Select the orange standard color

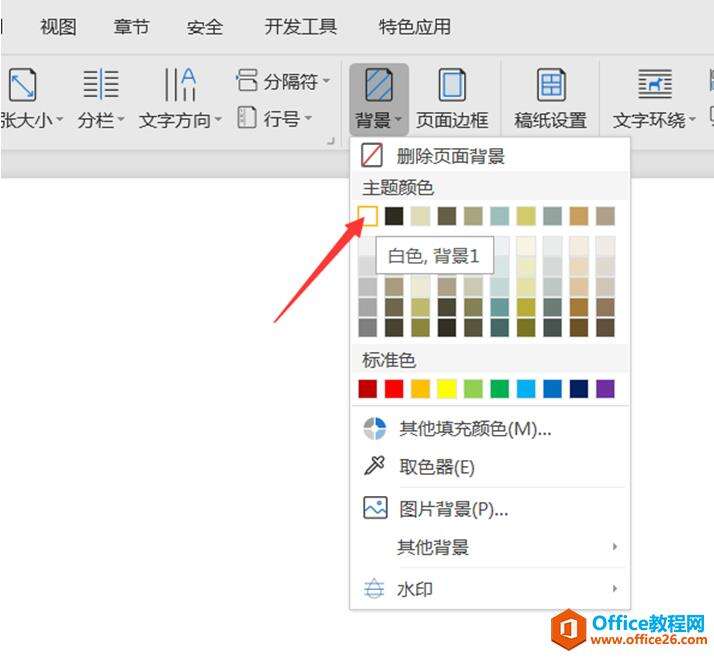coord(420,389)
